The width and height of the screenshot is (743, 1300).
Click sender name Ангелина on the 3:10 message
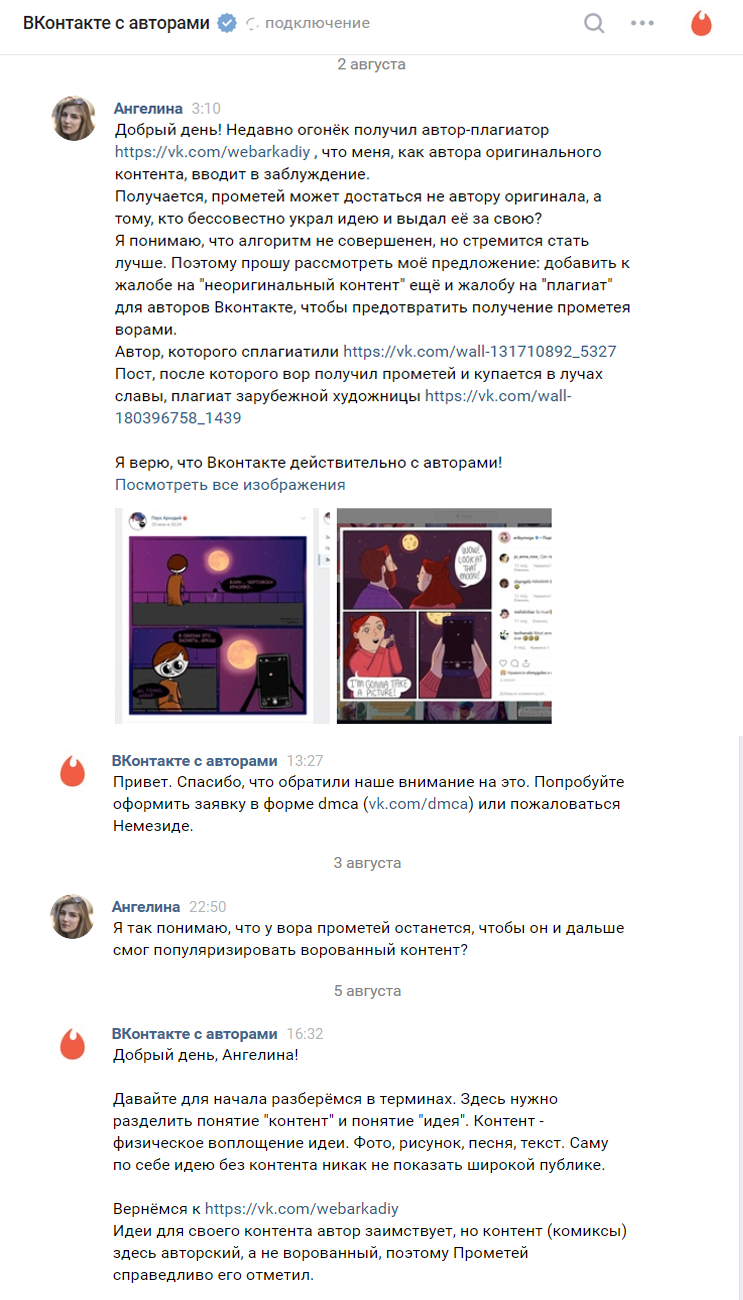pos(149,108)
